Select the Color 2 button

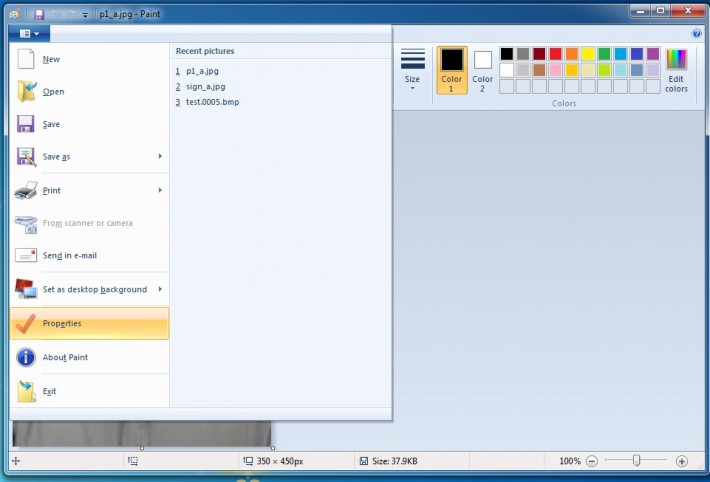[483, 70]
